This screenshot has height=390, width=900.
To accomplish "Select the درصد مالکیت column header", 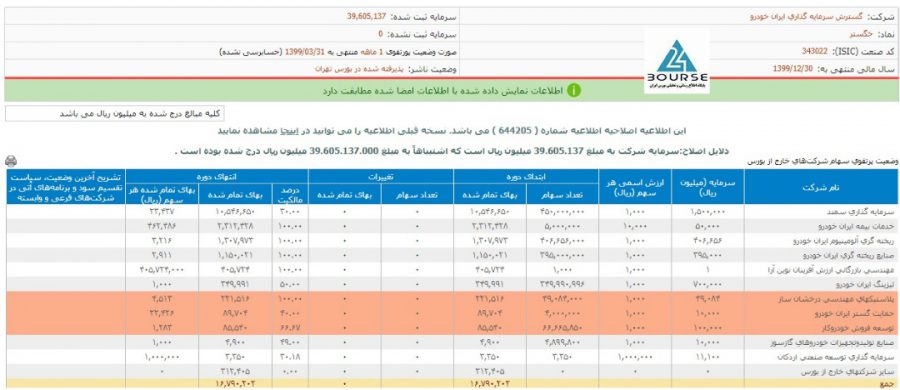I will (290, 194).
